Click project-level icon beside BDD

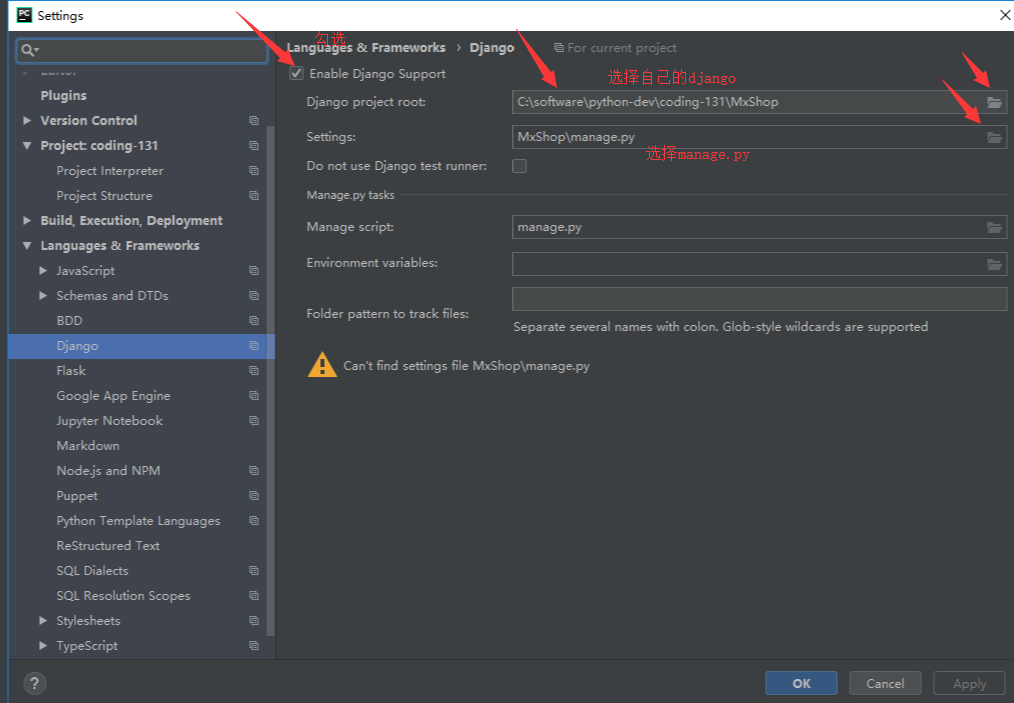tap(254, 321)
